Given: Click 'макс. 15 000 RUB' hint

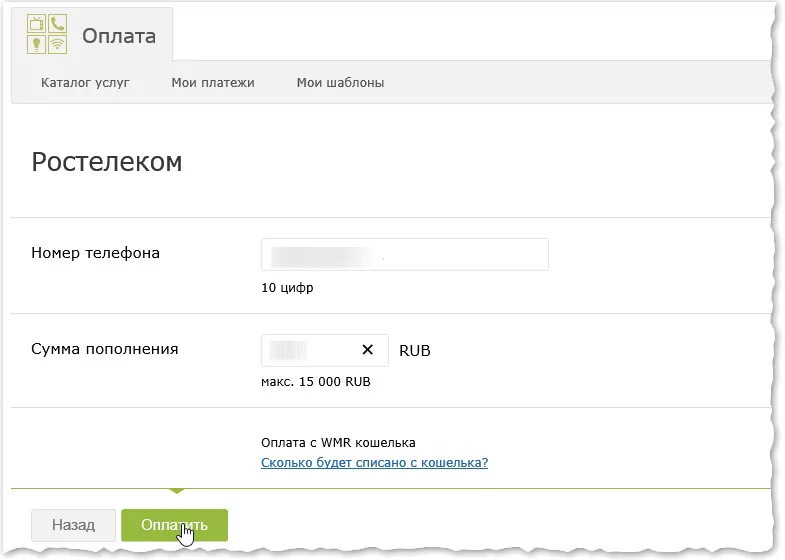Looking at the screenshot, I should coord(316,382).
